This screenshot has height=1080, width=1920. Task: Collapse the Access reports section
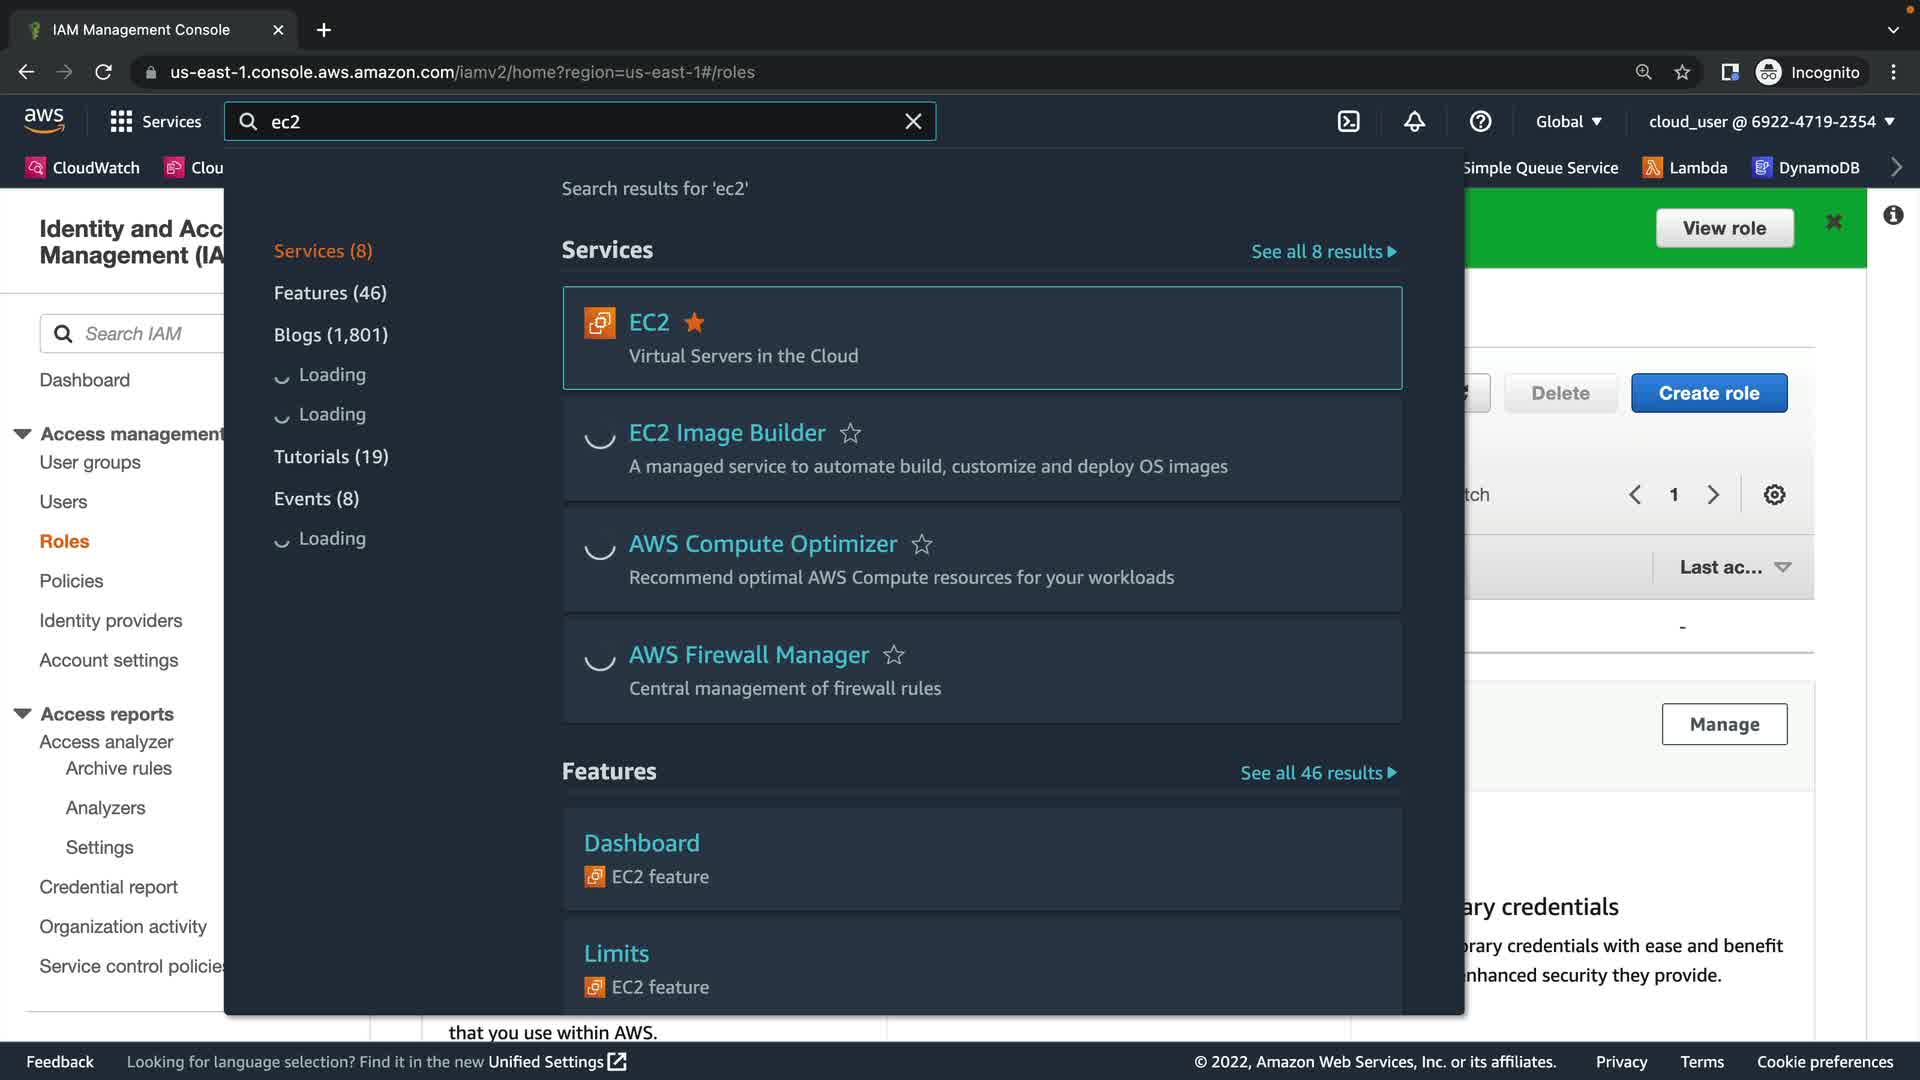(x=22, y=714)
